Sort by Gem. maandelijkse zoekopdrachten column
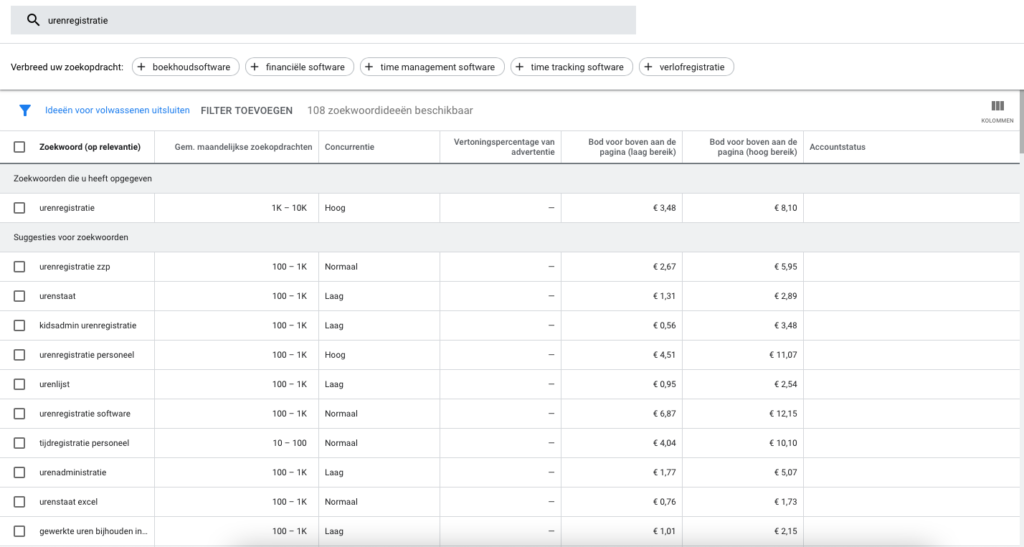Viewport: 1024px width, 547px height. (243, 147)
